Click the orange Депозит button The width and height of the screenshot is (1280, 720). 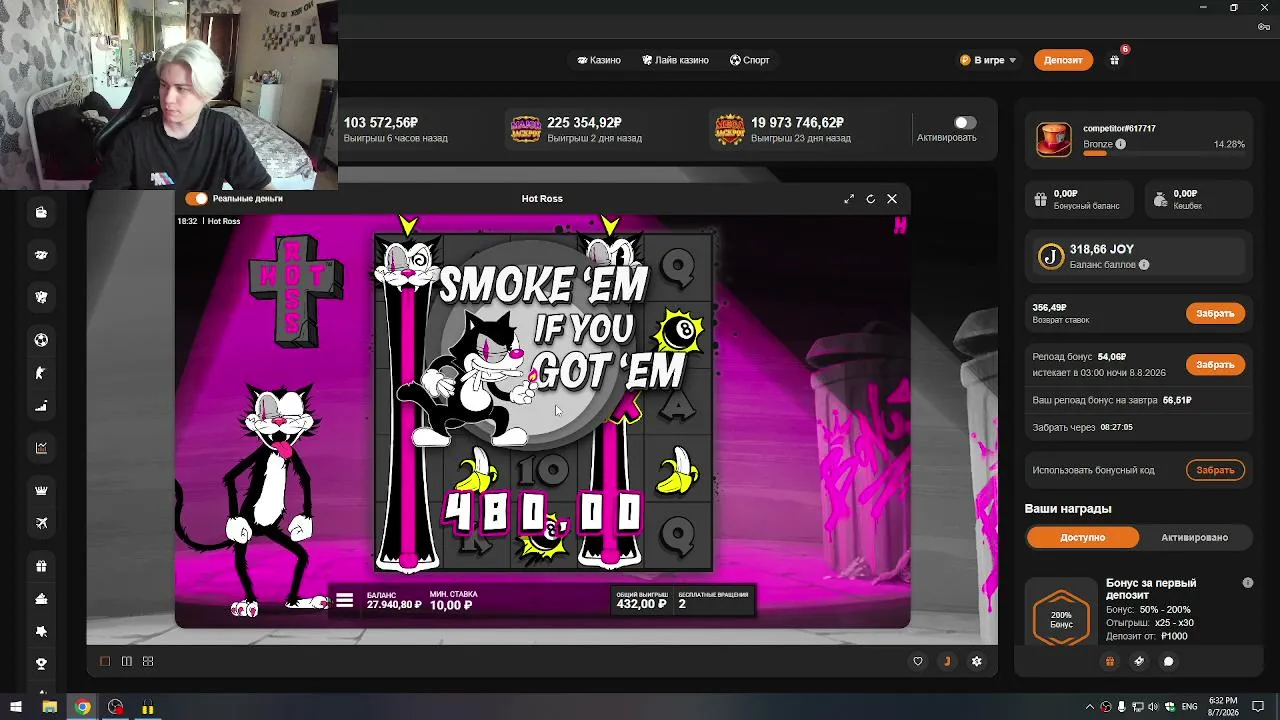(1063, 60)
